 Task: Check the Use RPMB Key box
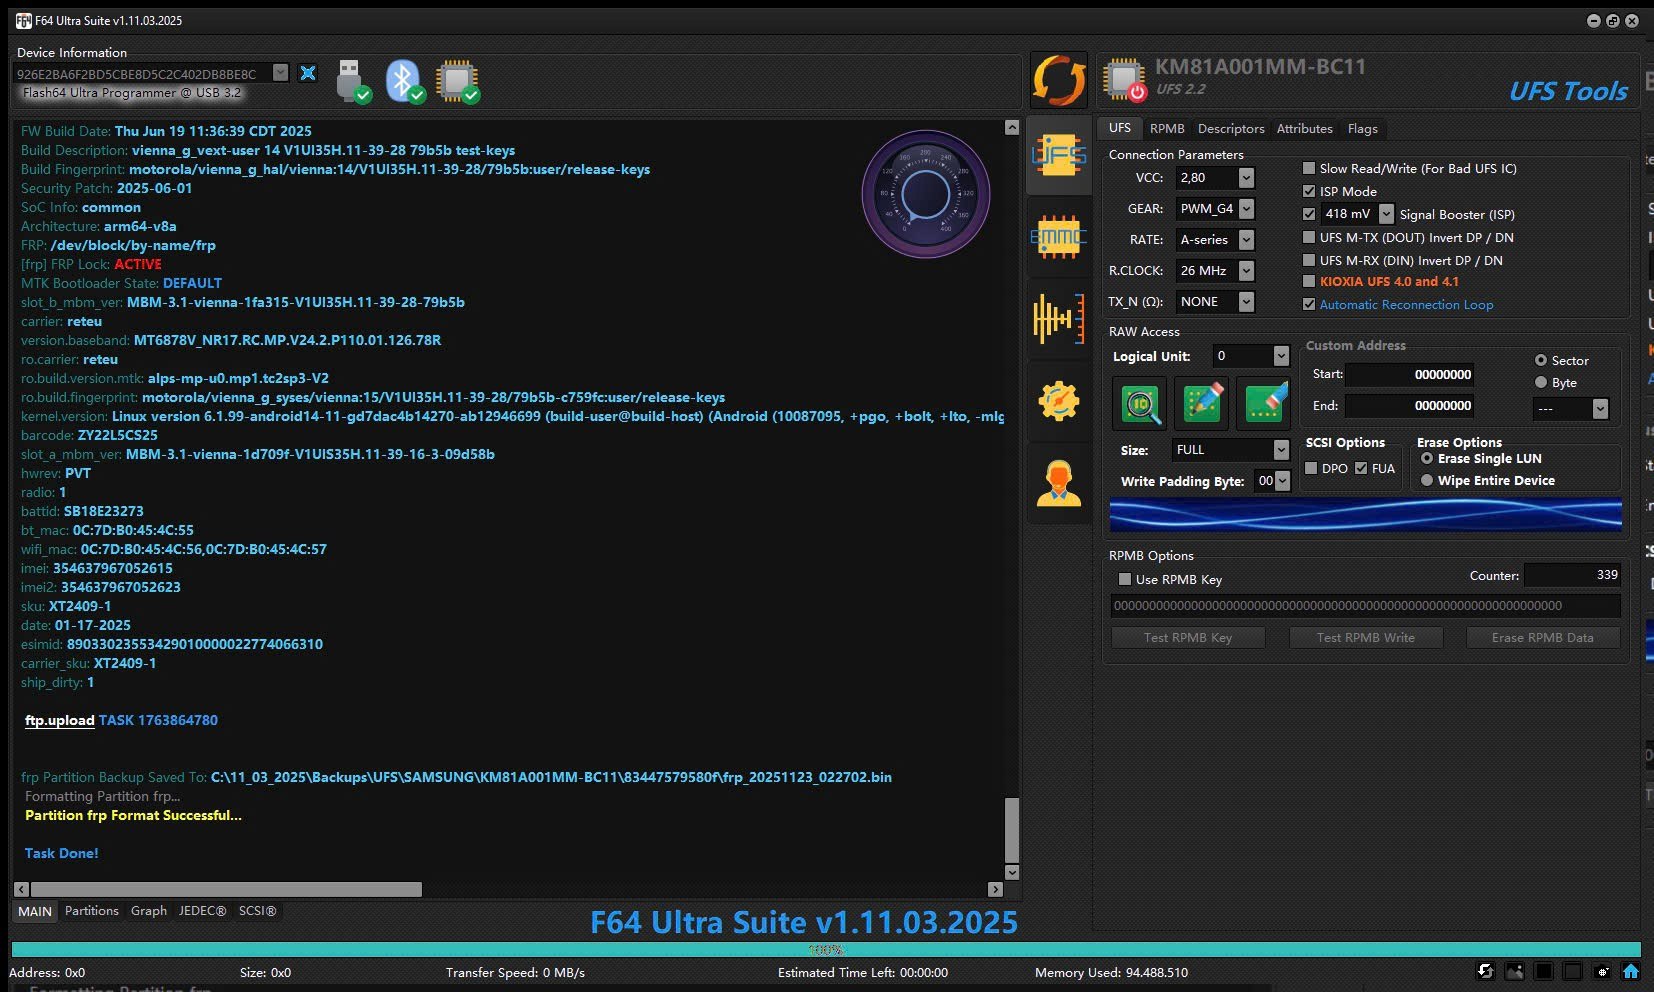click(x=1125, y=579)
